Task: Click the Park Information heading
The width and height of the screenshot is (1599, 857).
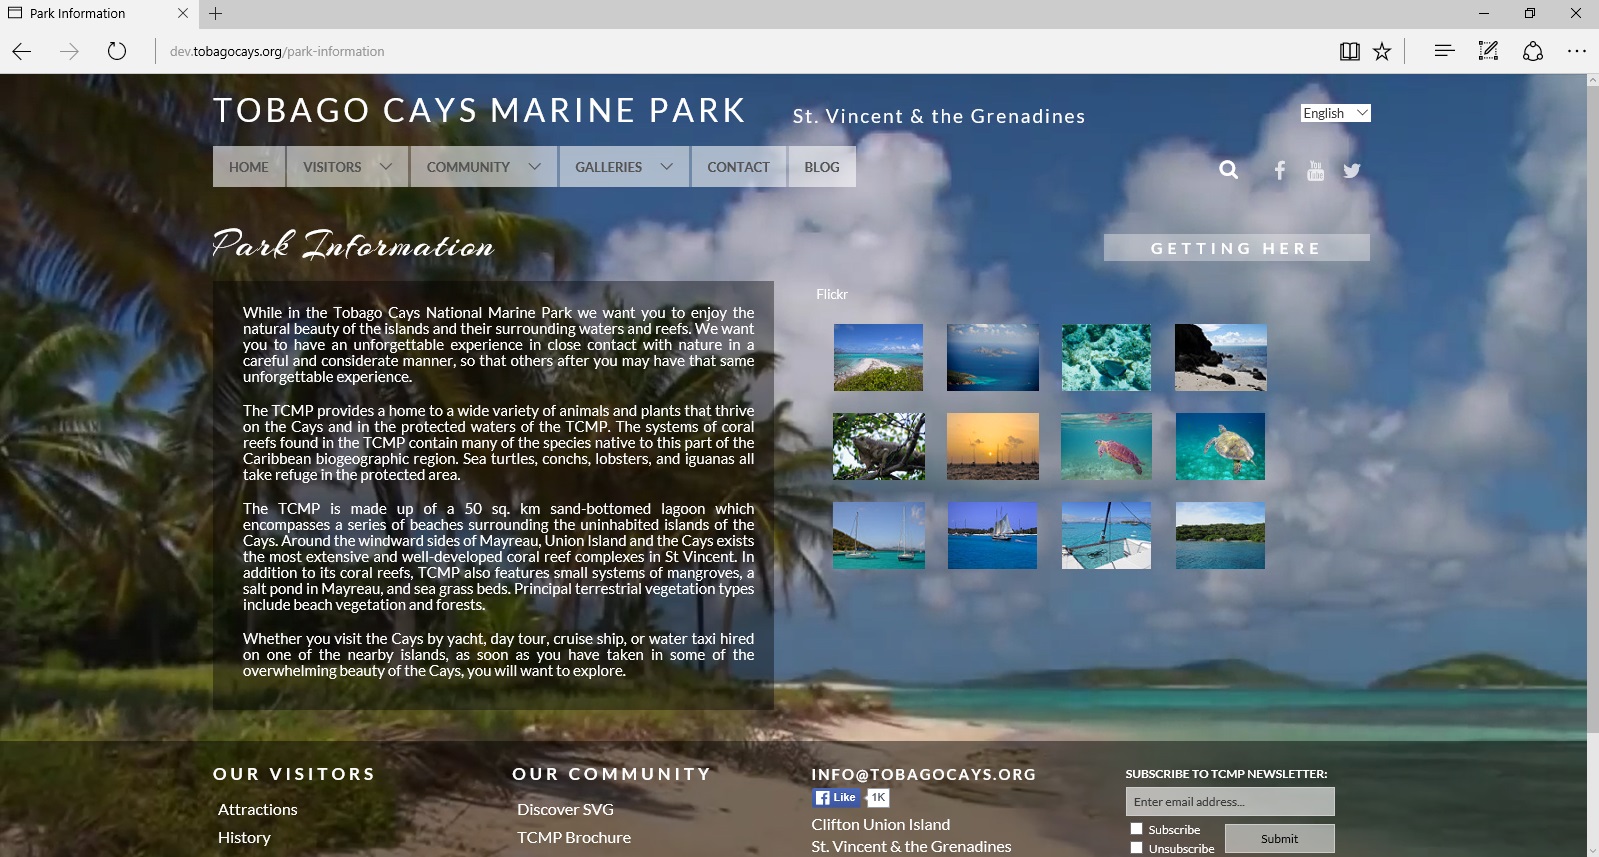Action: click(353, 245)
